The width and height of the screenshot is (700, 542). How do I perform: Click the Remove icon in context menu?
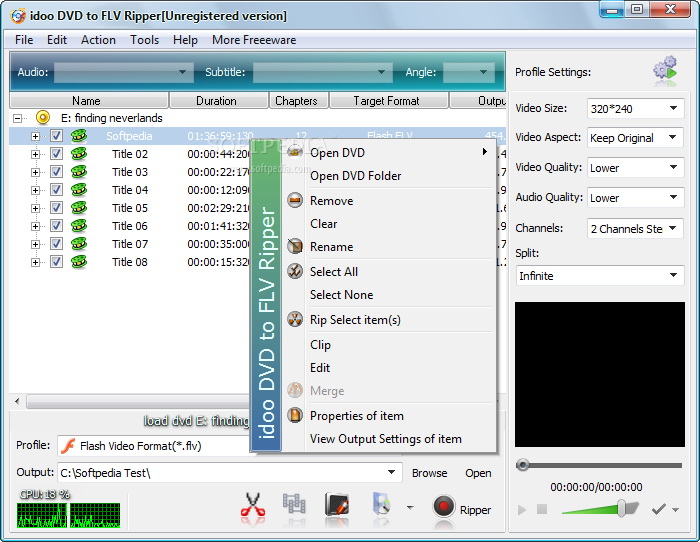(295, 200)
